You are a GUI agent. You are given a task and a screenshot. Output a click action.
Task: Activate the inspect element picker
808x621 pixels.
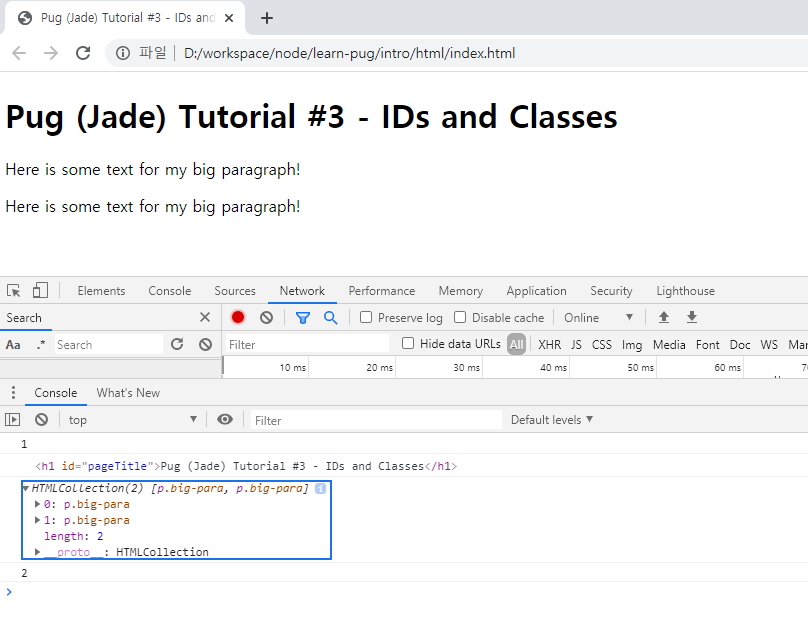[x=14, y=291]
